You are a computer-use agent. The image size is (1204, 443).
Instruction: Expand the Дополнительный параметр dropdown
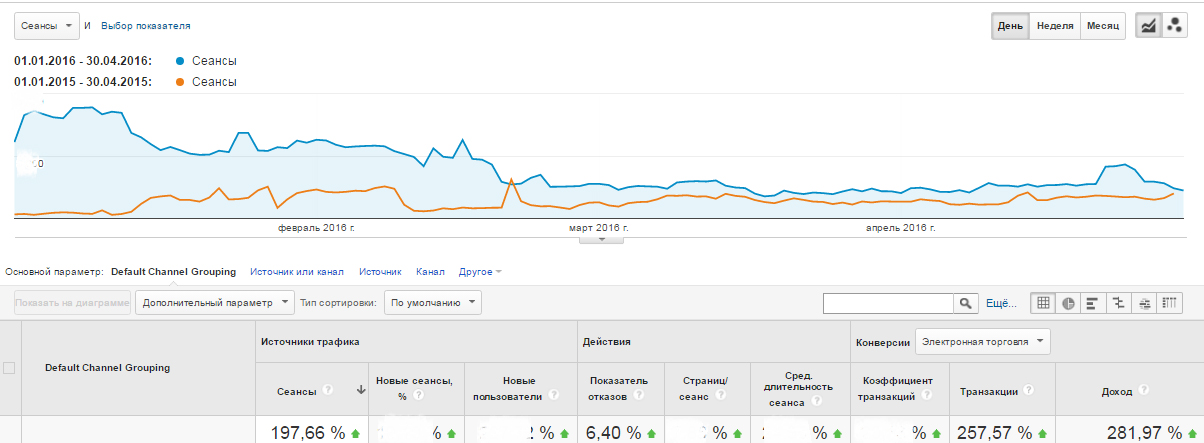[x=215, y=302]
